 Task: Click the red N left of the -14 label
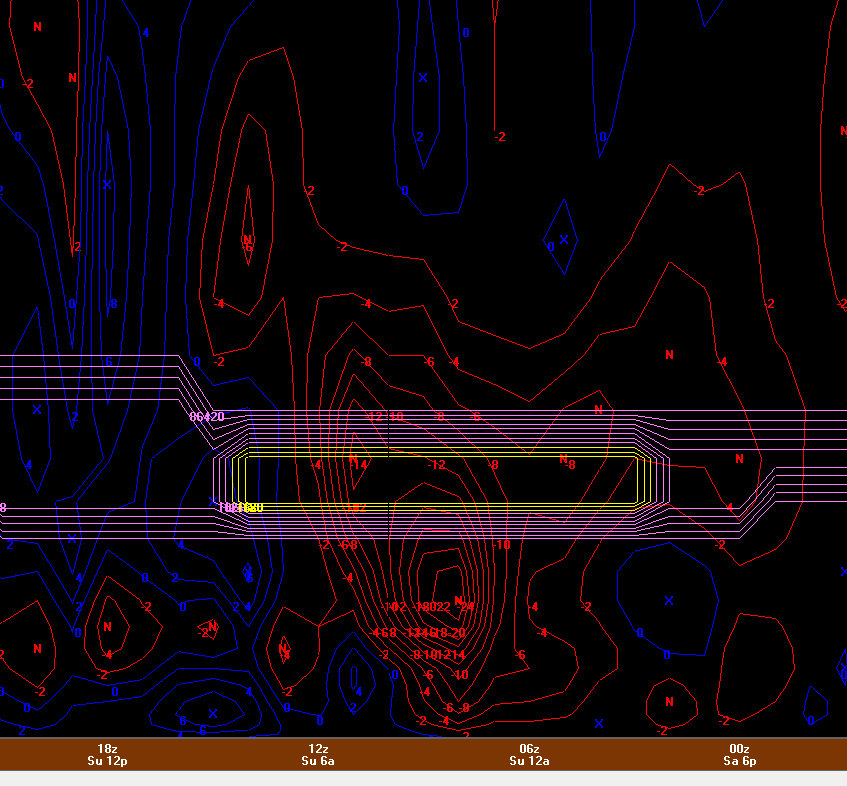(352, 459)
